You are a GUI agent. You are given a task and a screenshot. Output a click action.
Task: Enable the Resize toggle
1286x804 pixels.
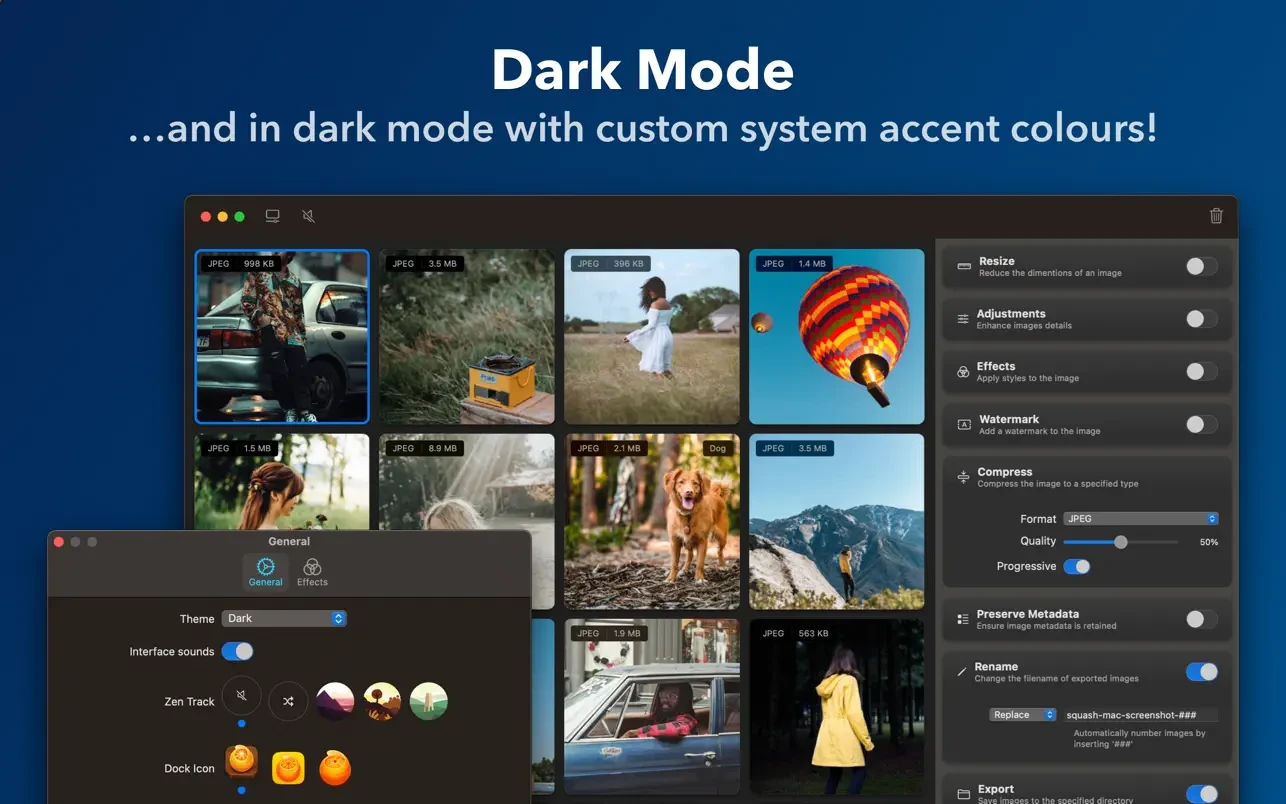coord(1201,266)
